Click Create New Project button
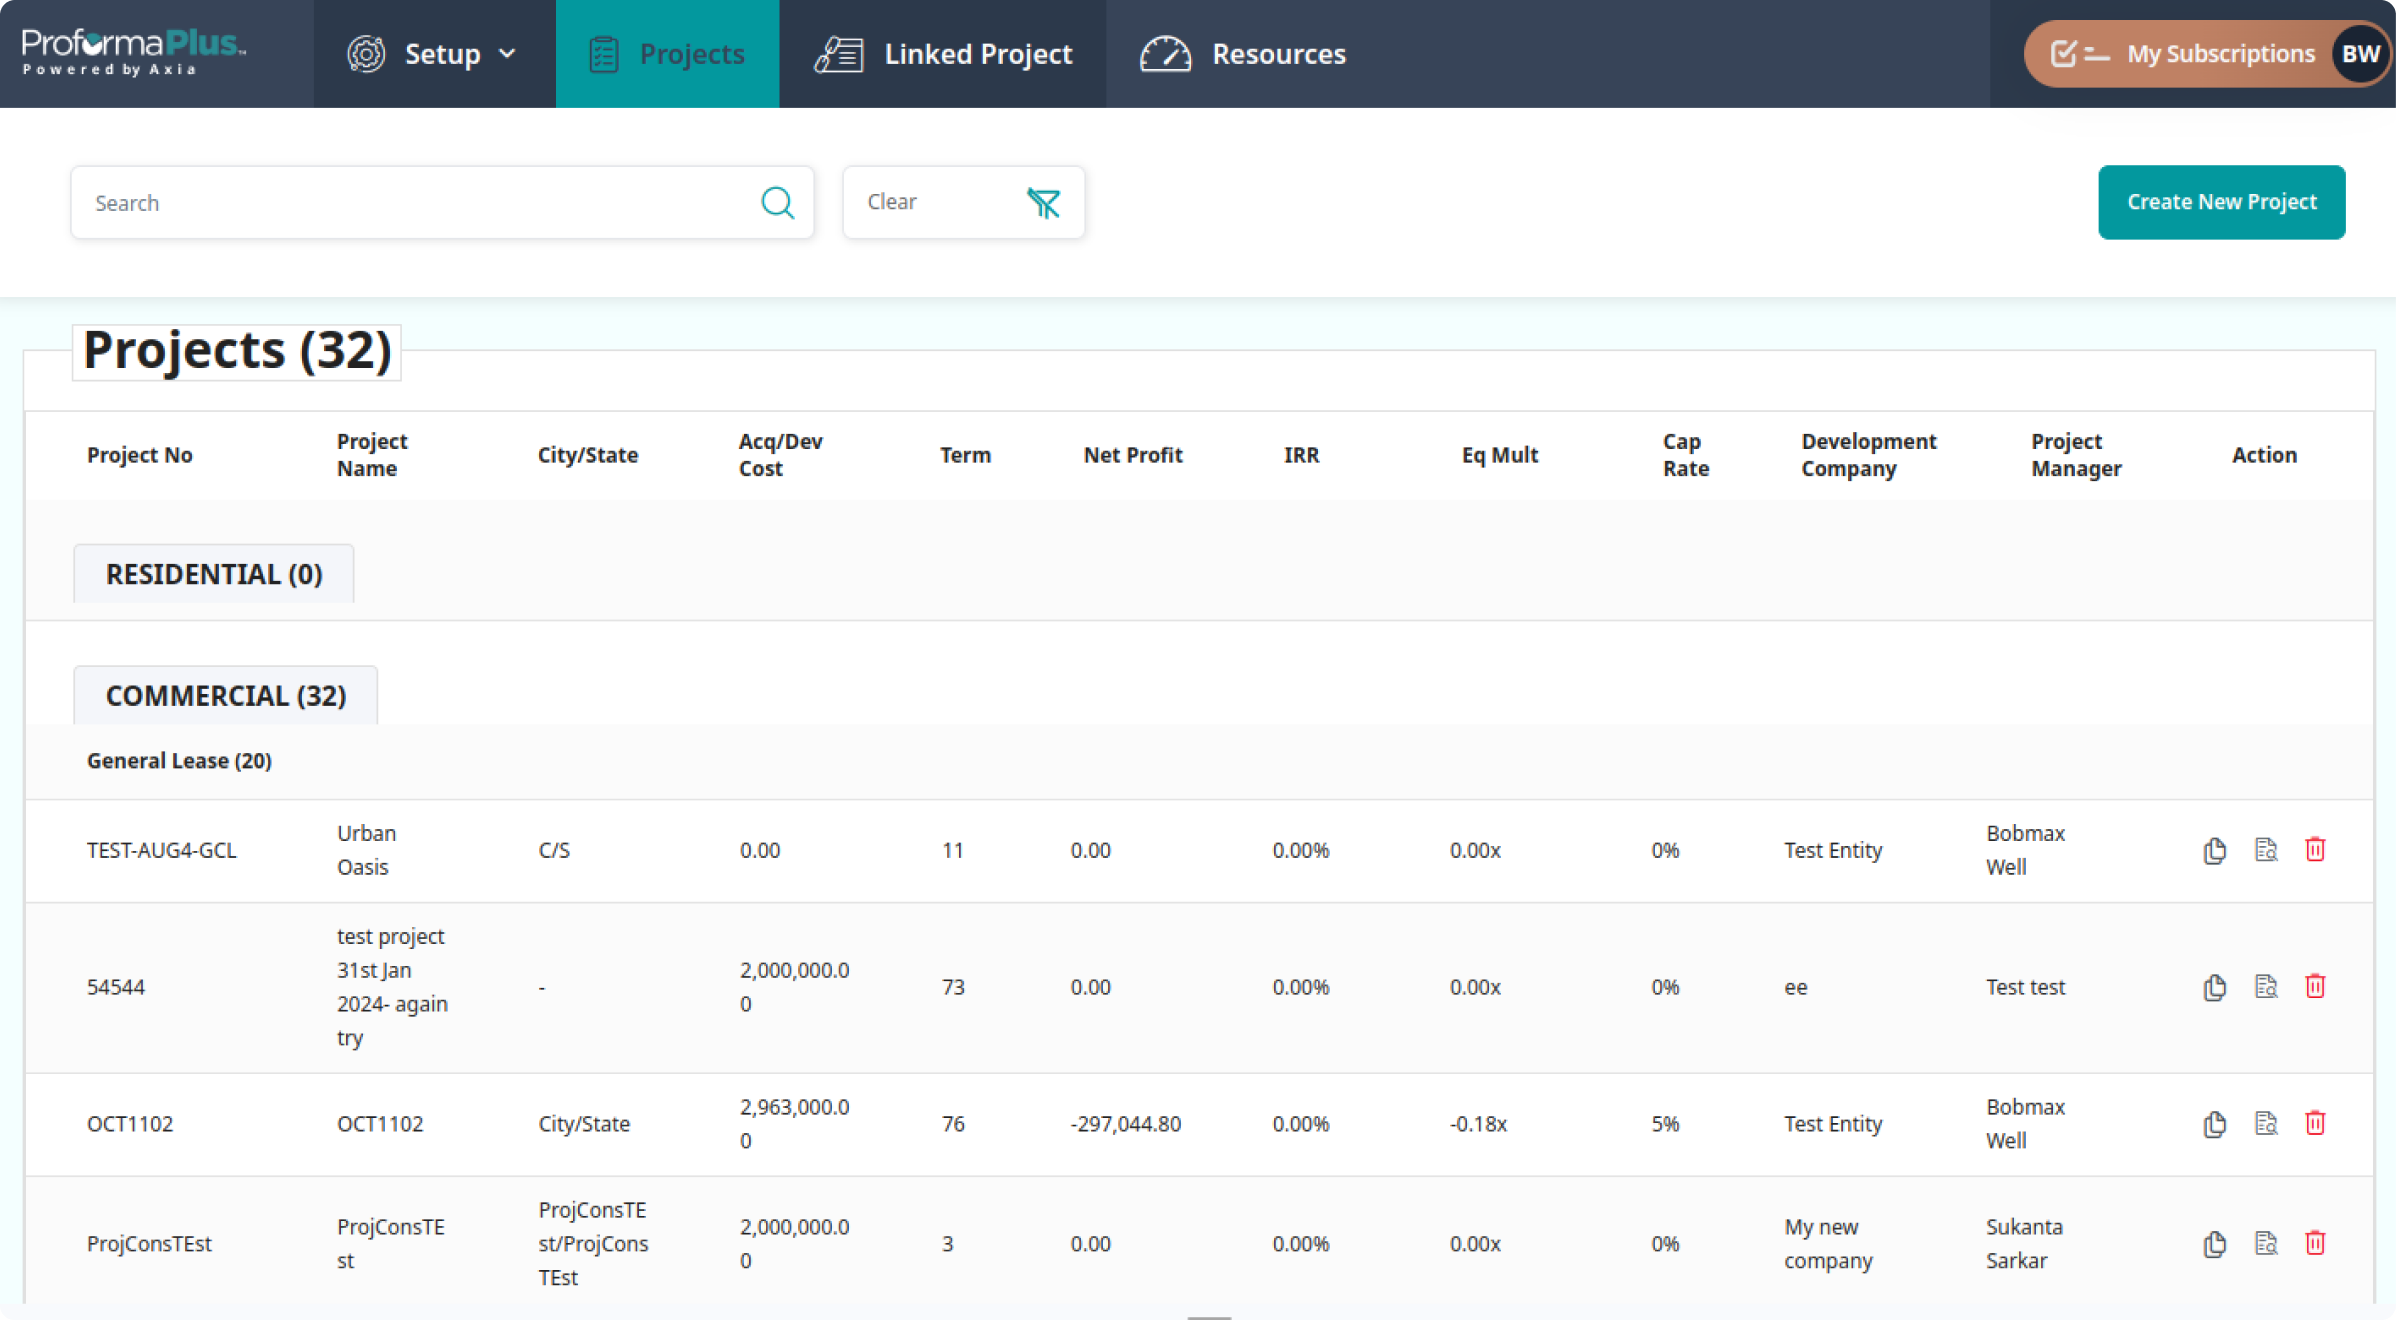This screenshot has width=2396, height=1320. tap(2221, 202)
